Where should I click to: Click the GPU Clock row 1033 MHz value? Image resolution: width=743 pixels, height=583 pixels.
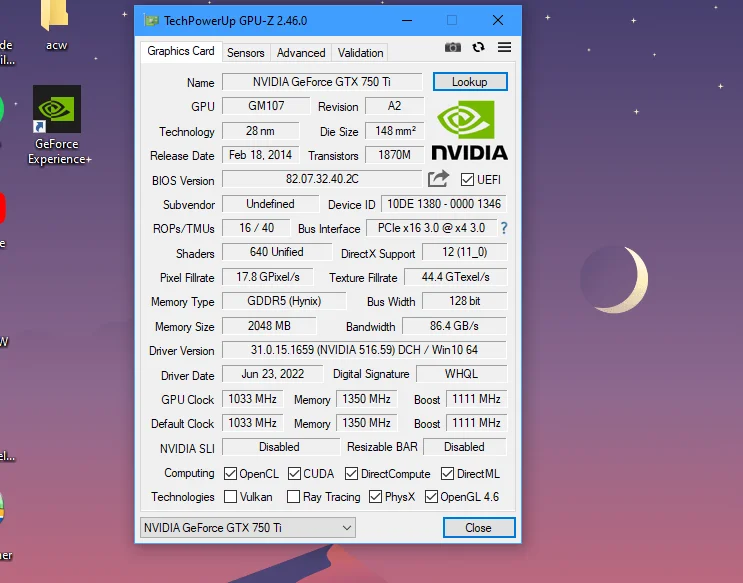[253, 399]
